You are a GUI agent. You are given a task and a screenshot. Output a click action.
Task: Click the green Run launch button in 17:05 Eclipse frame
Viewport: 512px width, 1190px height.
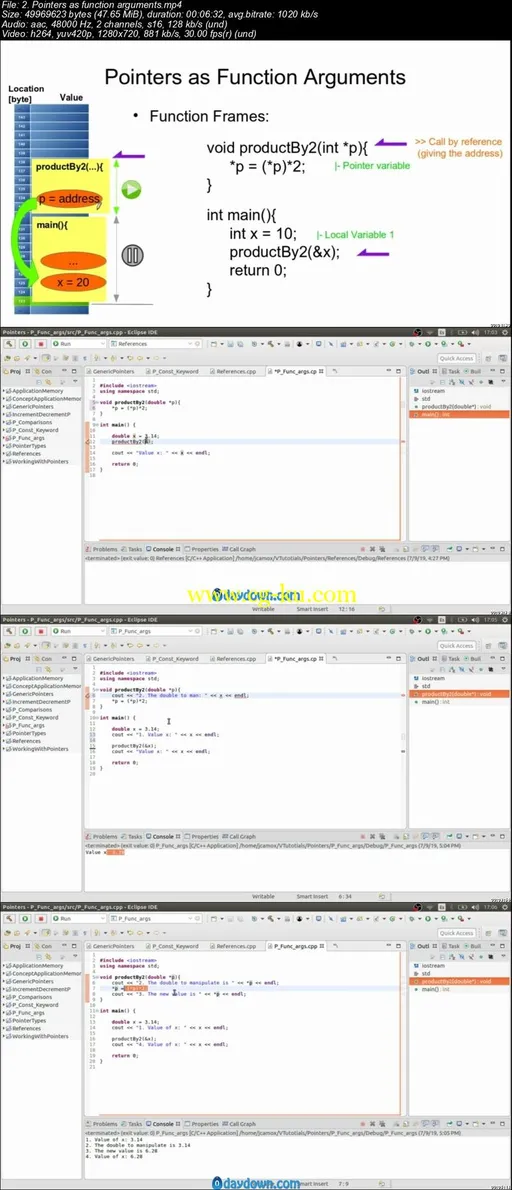[x=26, y=631]
